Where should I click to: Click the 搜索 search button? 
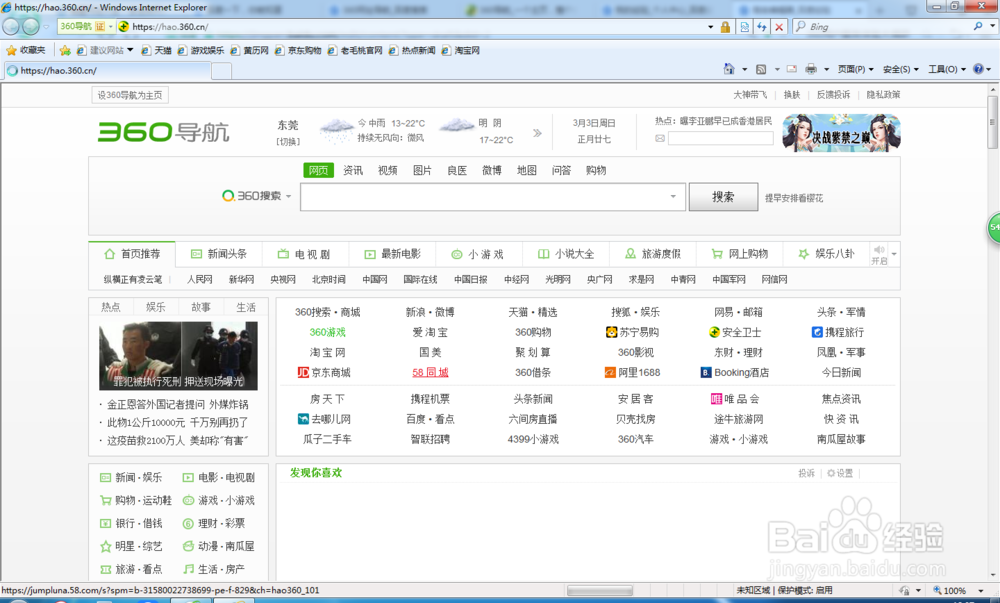point(723,196)
